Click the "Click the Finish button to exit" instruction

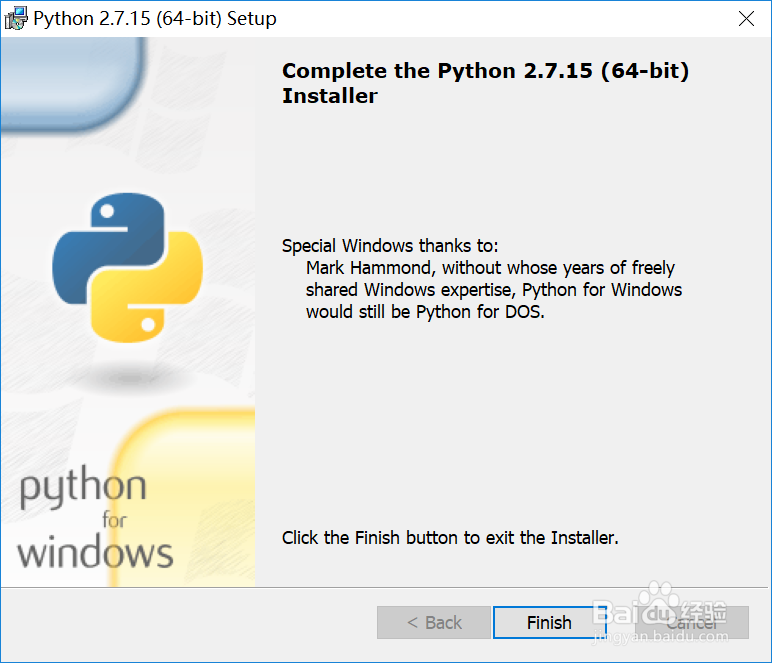(450, 538)
